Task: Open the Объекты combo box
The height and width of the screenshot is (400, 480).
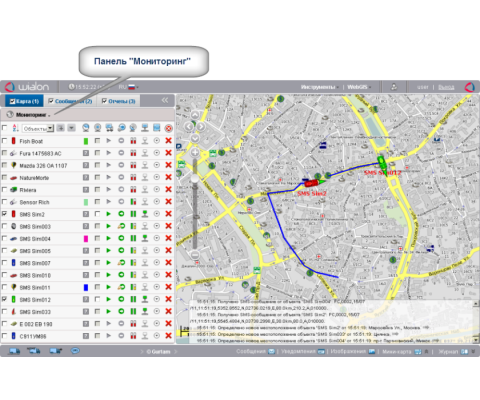Action: click(x=38, y=128)
